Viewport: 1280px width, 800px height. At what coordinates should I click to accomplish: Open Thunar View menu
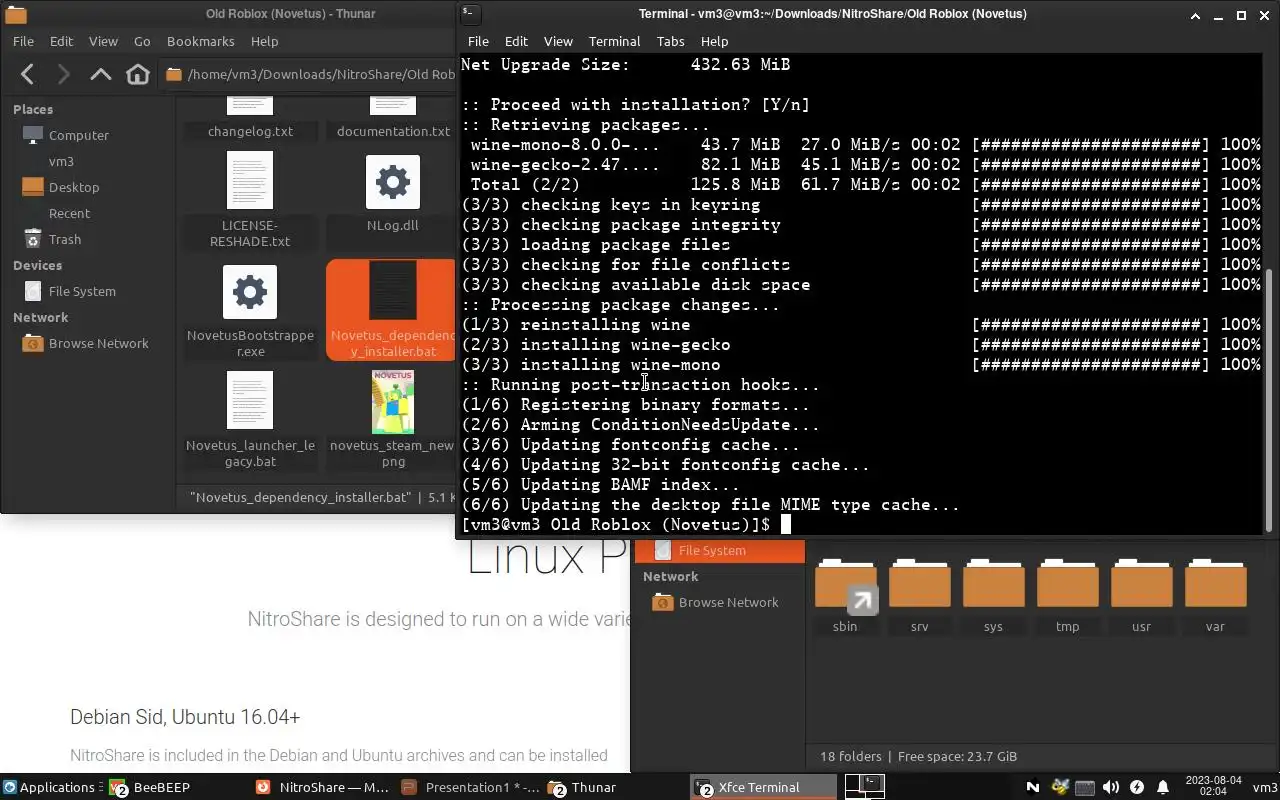coord(103,41)
